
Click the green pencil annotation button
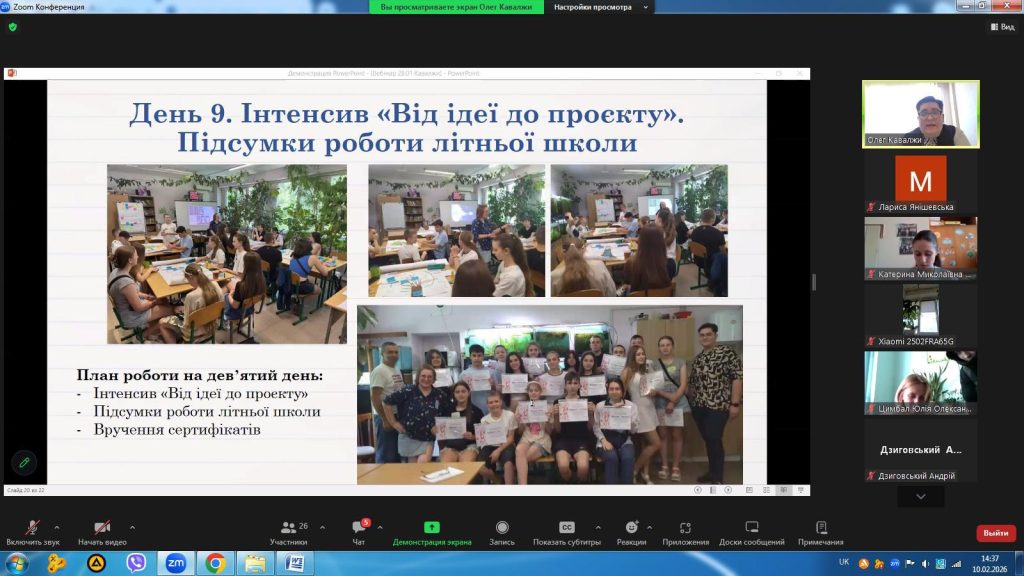24,462
